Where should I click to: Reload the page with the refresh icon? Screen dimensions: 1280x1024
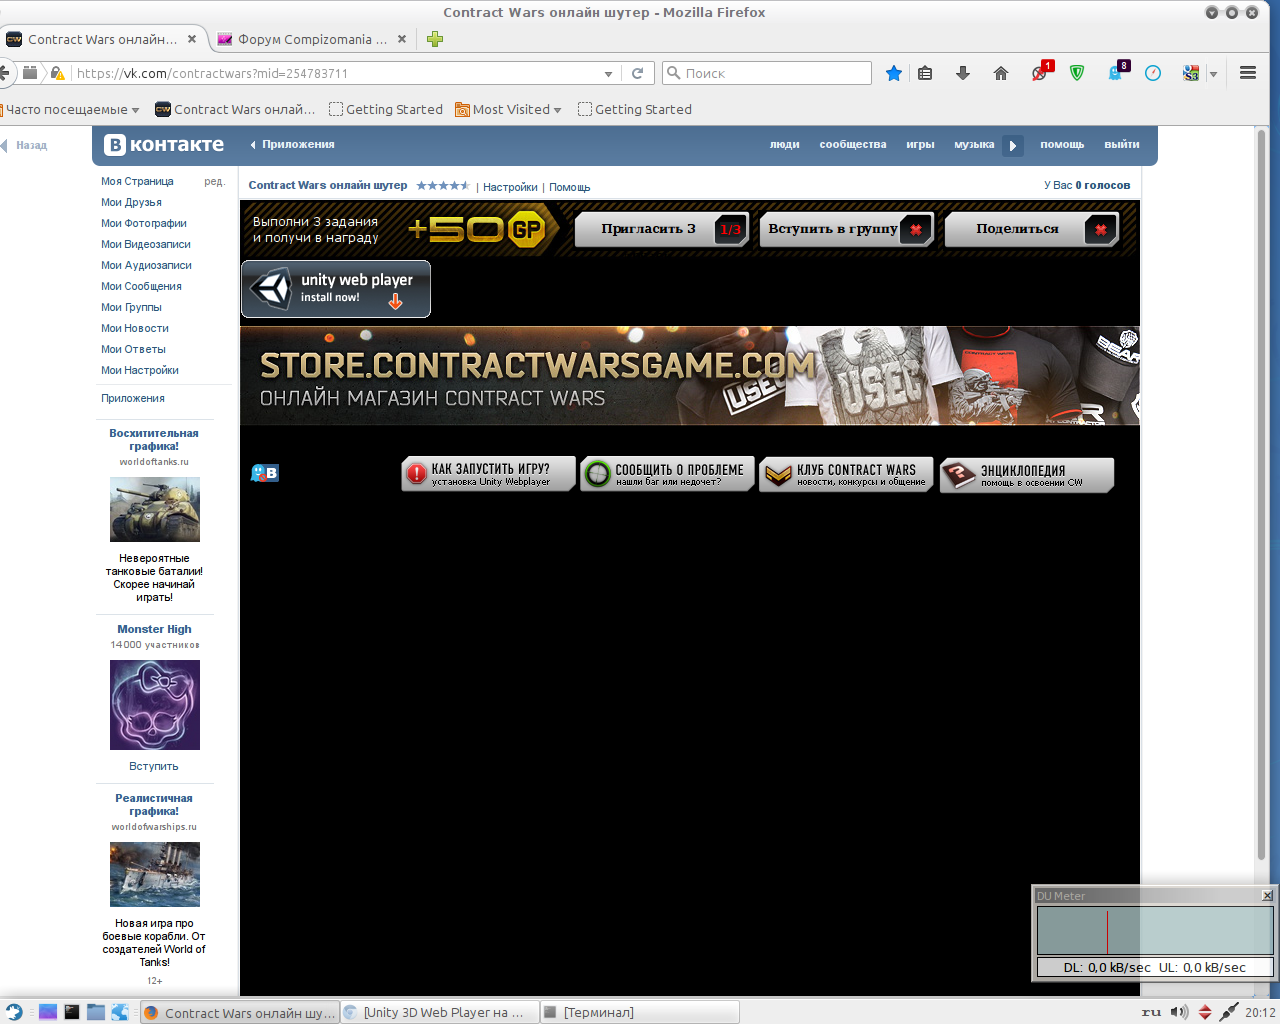637,73
